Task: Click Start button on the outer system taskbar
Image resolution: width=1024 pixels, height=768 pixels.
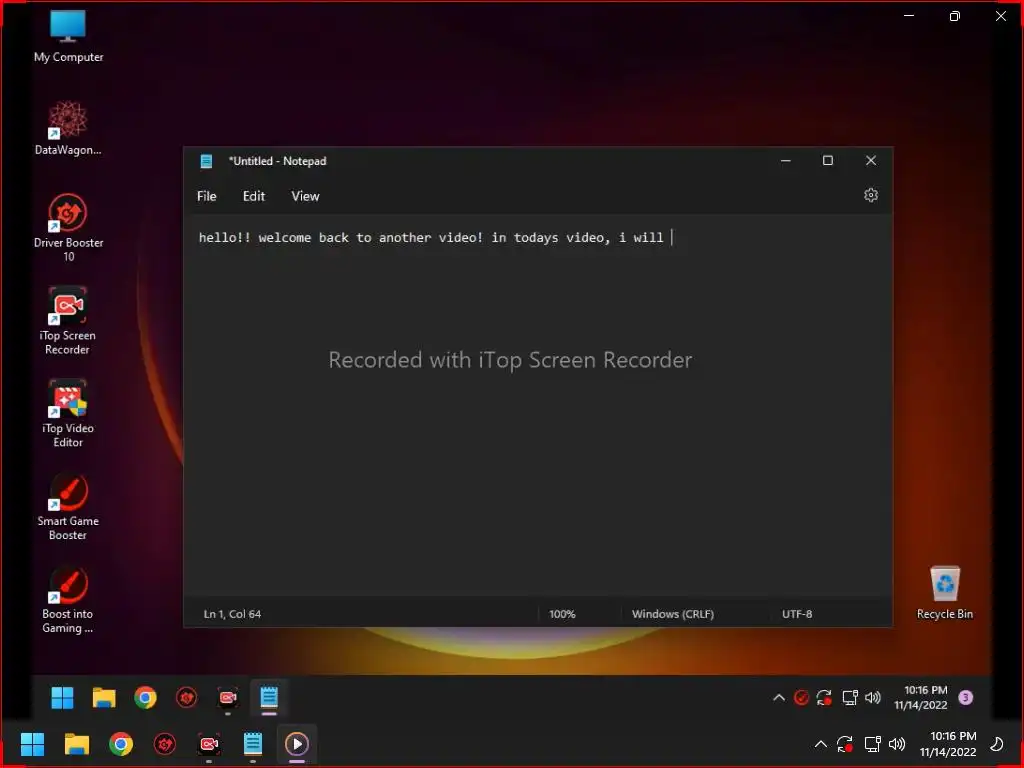Action: coord(33,744)
